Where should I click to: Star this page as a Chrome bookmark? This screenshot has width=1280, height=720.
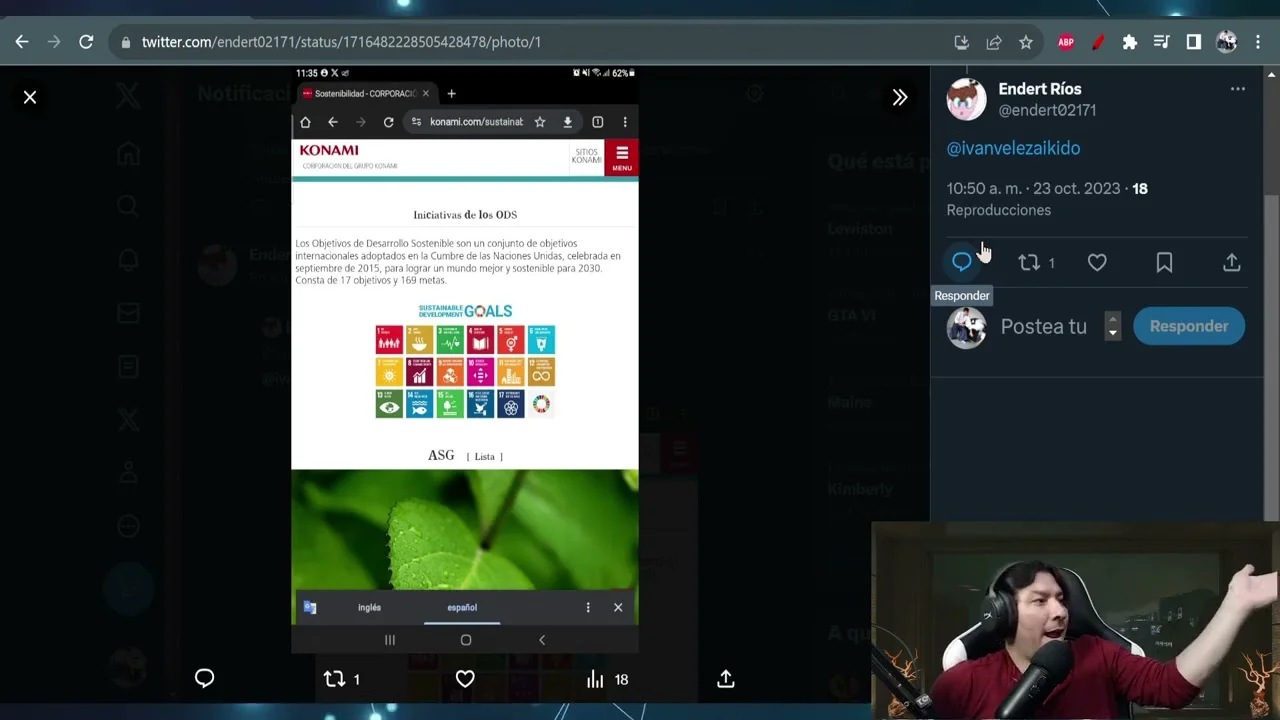tap(1025, 42)
